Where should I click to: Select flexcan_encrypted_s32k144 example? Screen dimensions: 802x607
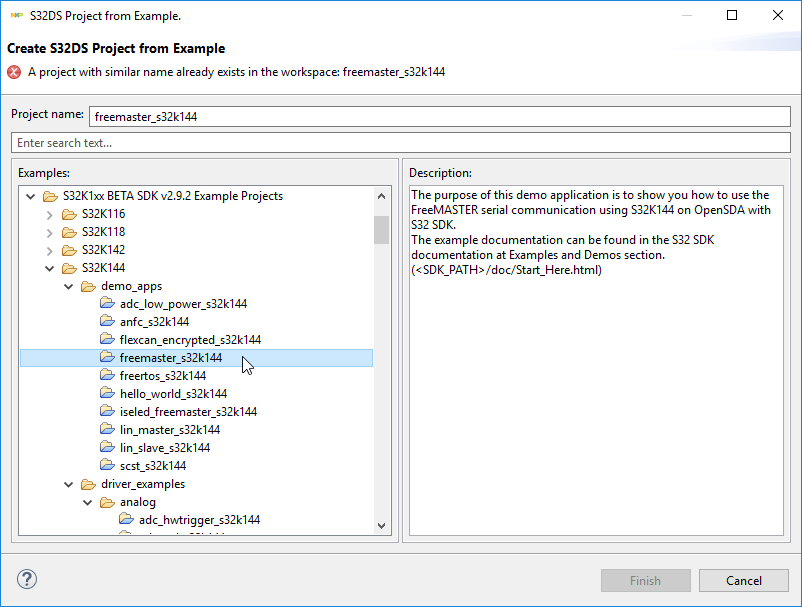(x=190, y=340)
